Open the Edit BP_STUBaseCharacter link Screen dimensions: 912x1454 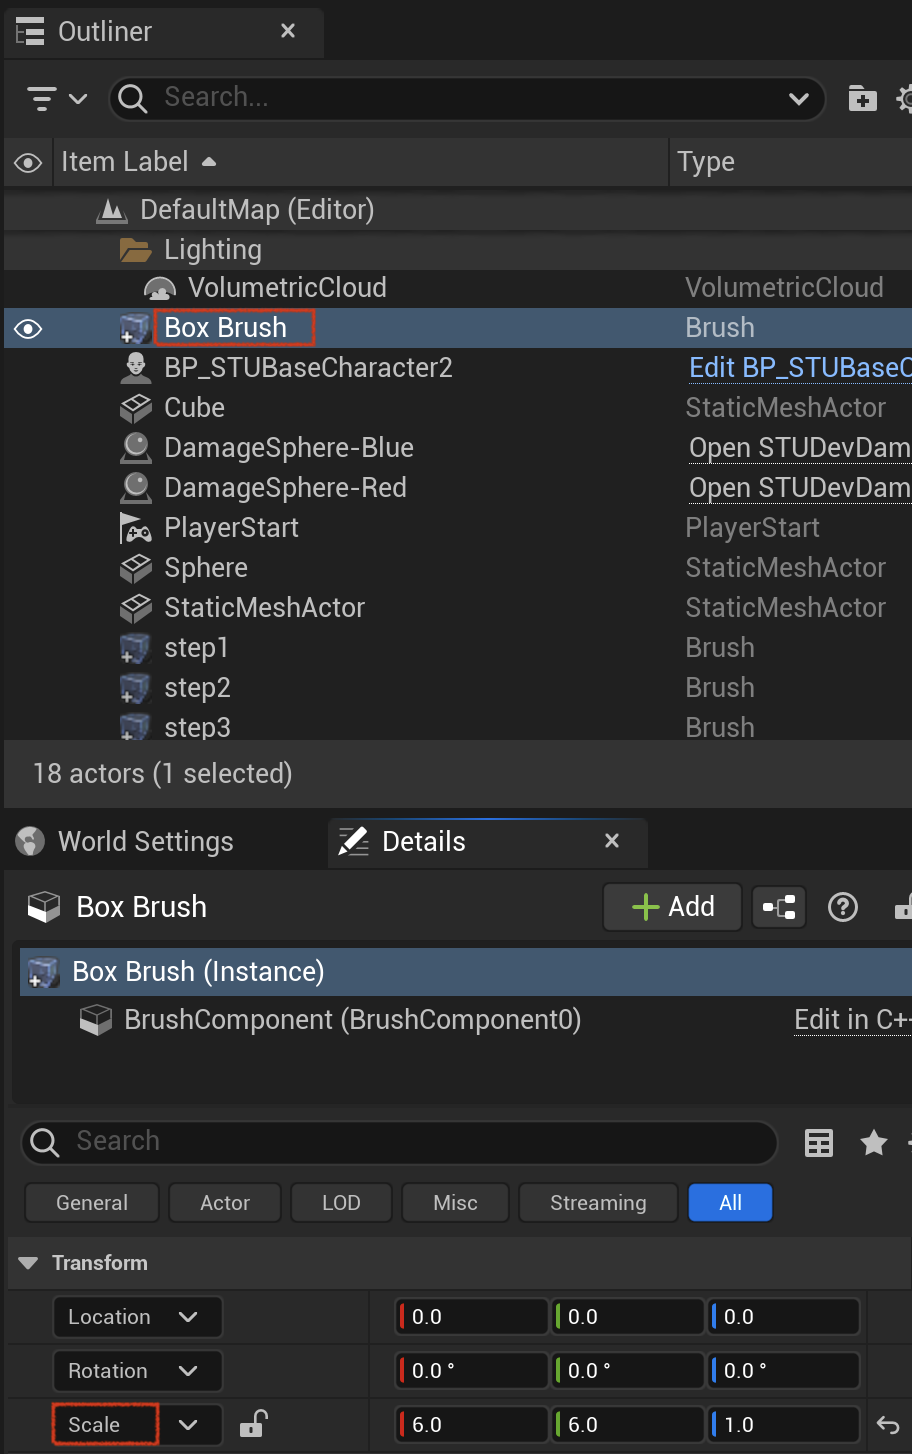coord(800,368)
